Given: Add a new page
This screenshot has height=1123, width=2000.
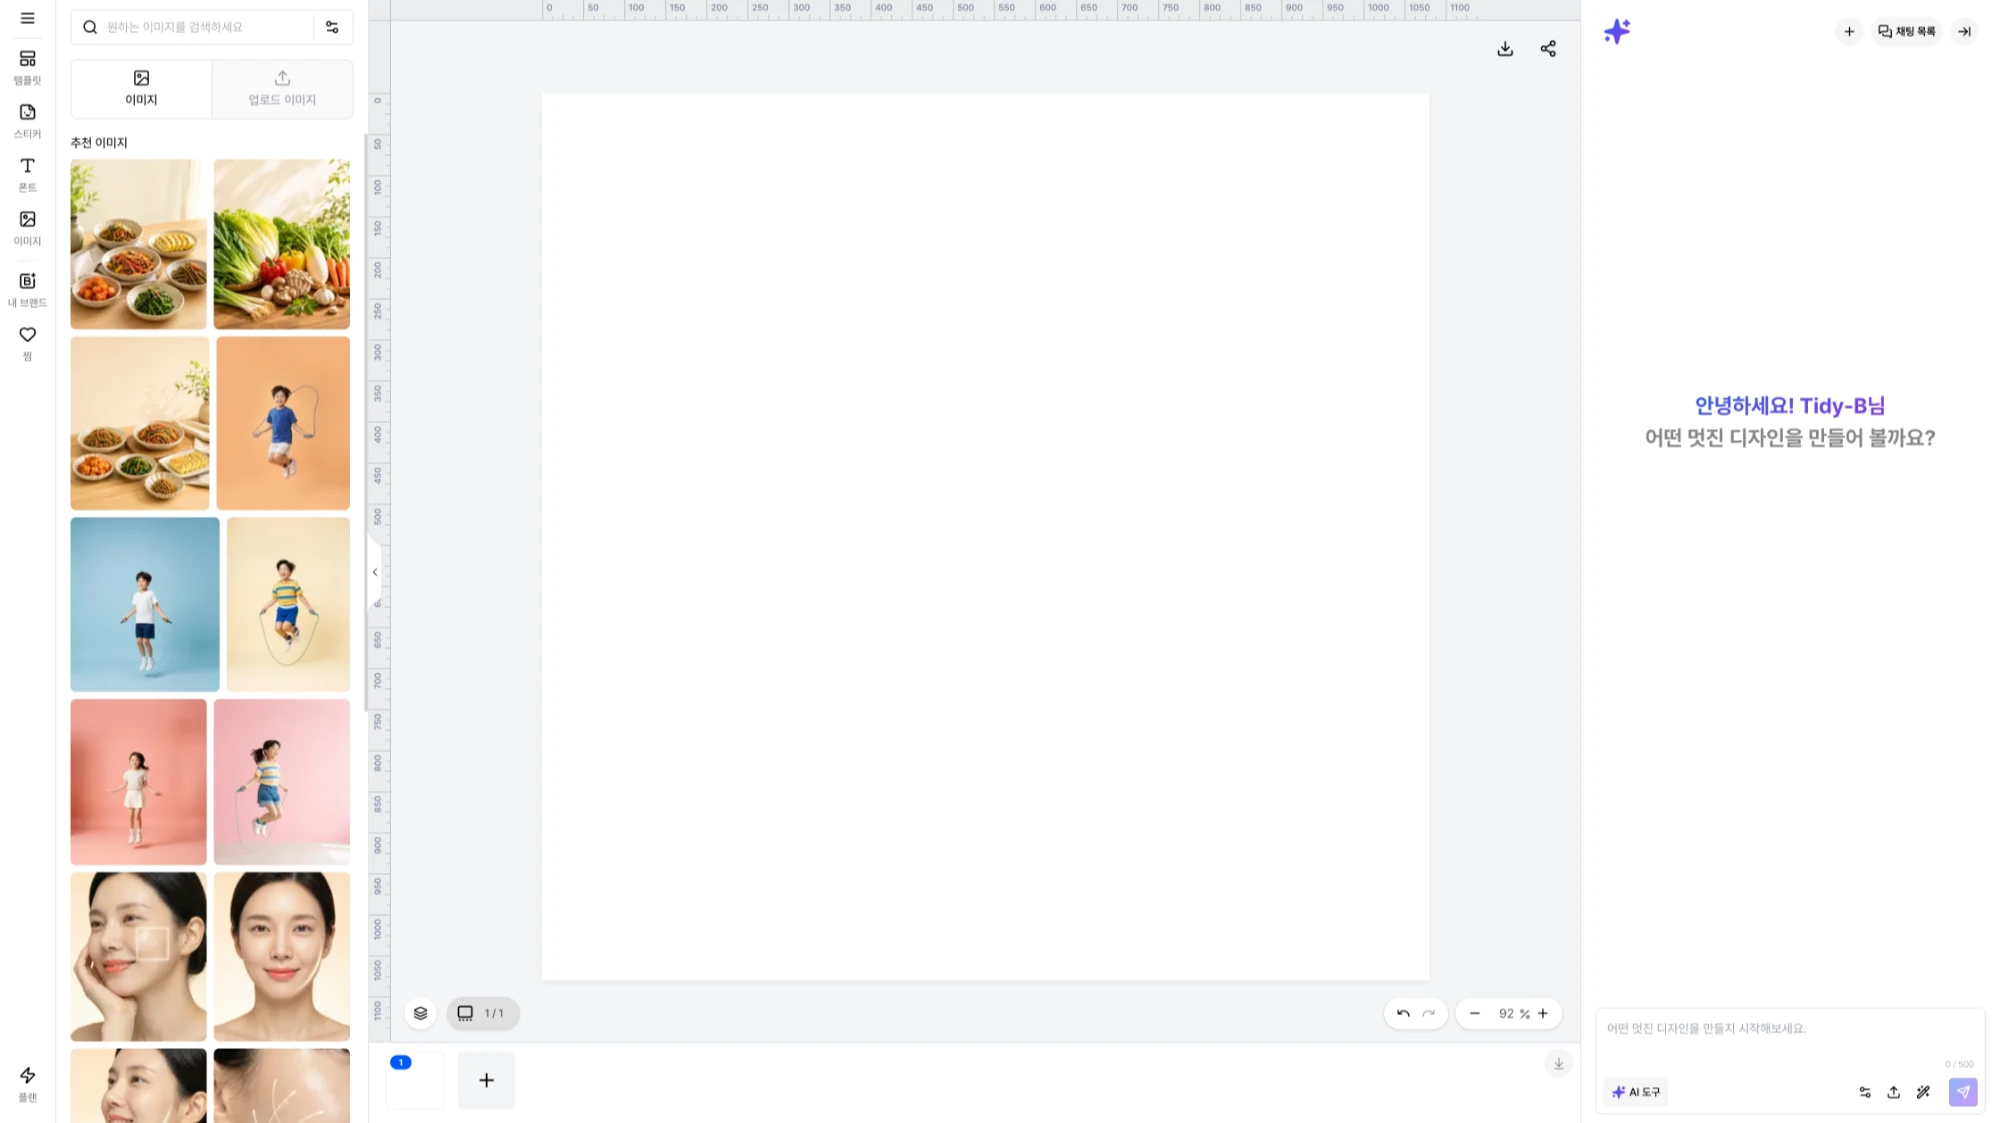Looking at the screenshot, I should [x=486, y=1080].
